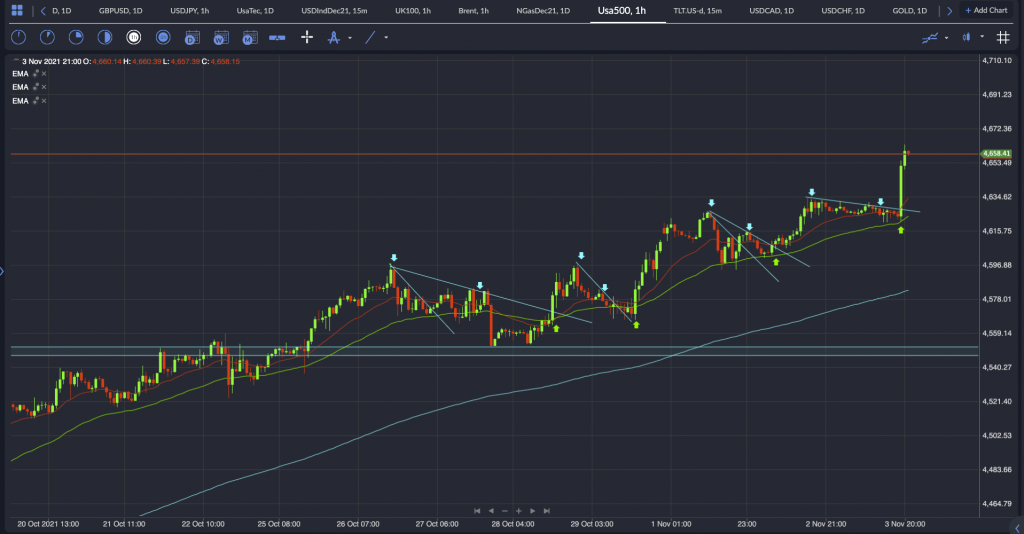The image size is (1024, 534).
Task: Expand the bottom-right panel chevron
Action: tap(1017, 527)
